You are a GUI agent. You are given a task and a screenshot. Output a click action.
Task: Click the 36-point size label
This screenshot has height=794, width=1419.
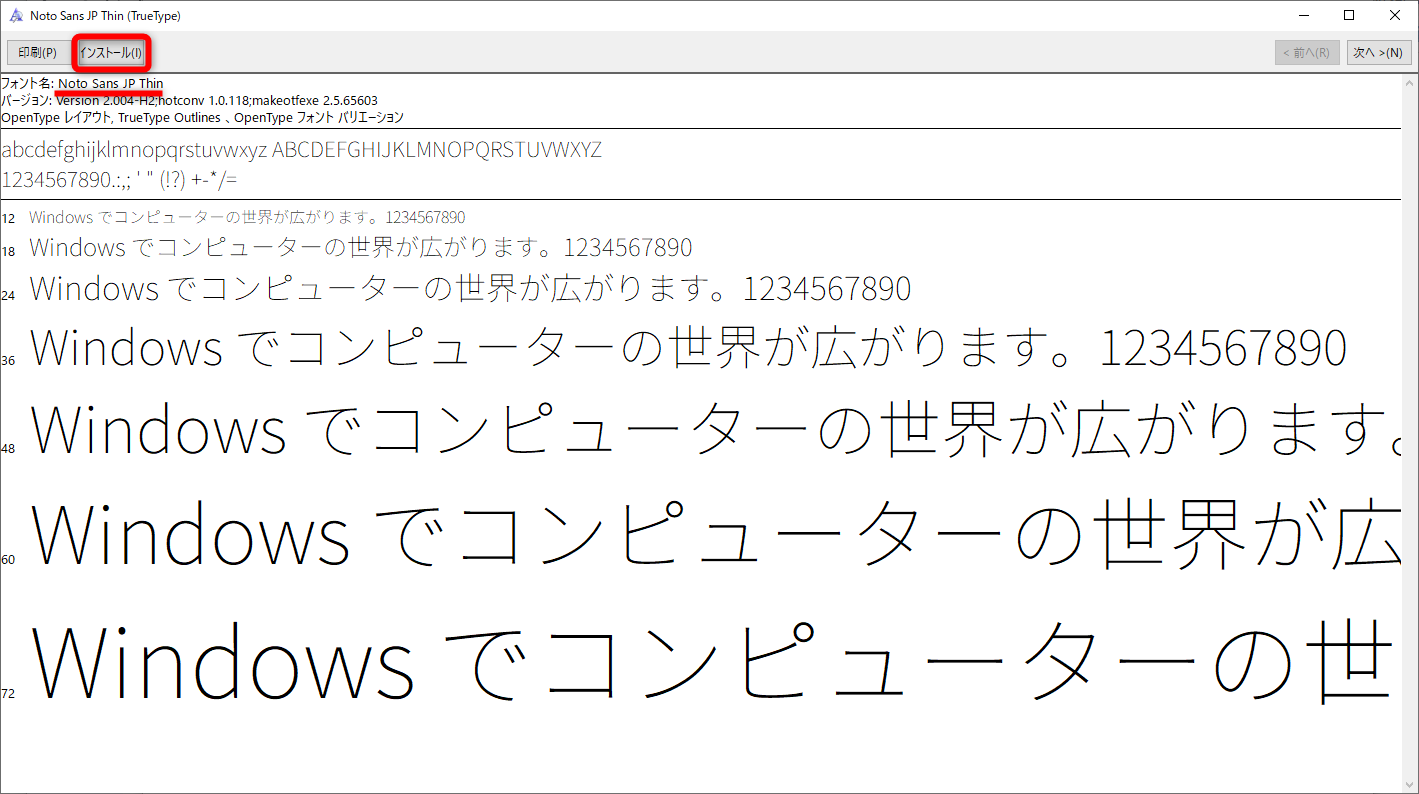[x=8, y=359]
